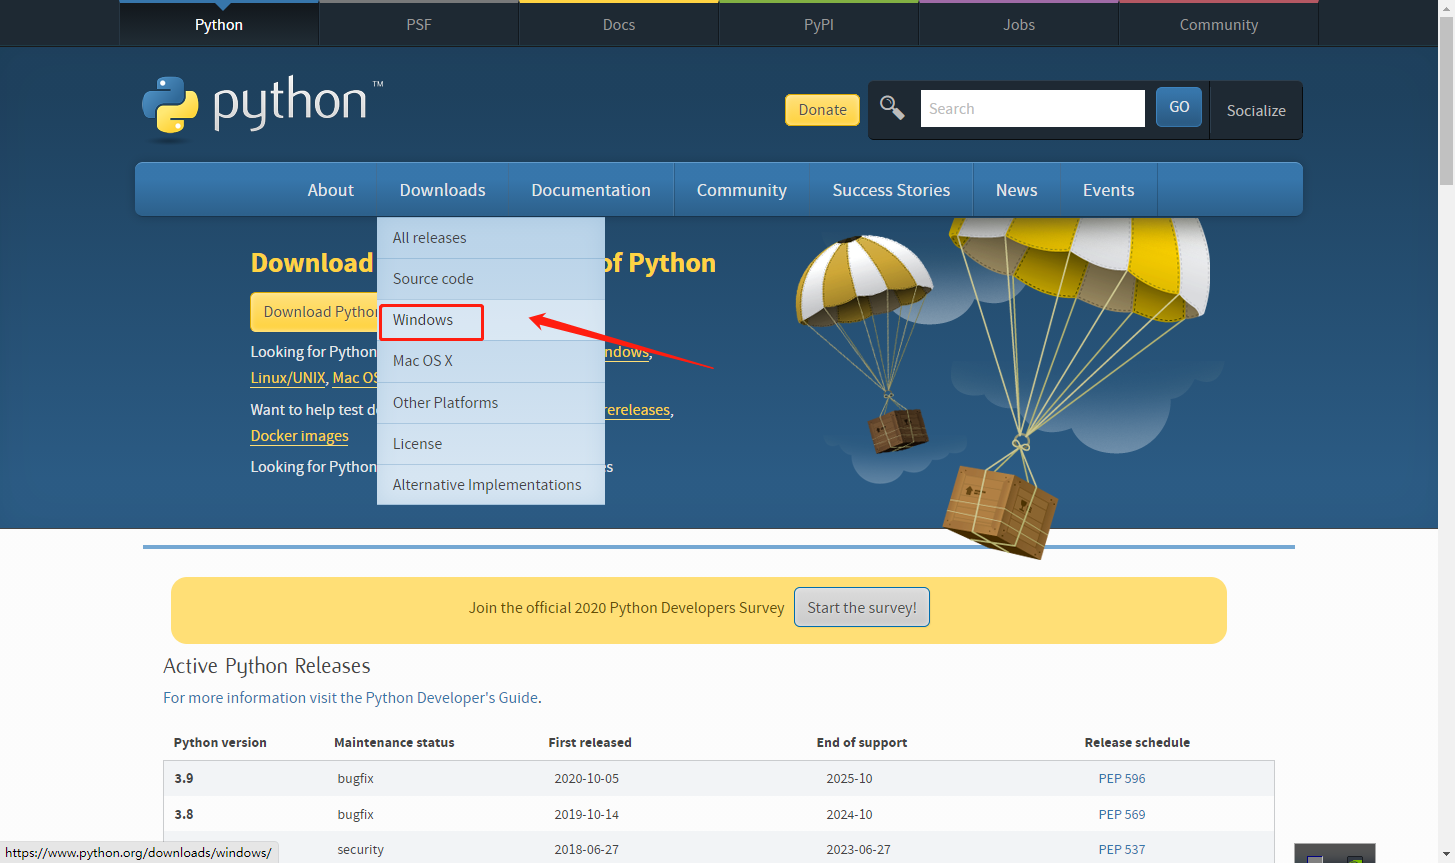The width and height of the screenshot is (1455, 863).
Task: Click the security maintenance status cell
Action: (361, 849)
